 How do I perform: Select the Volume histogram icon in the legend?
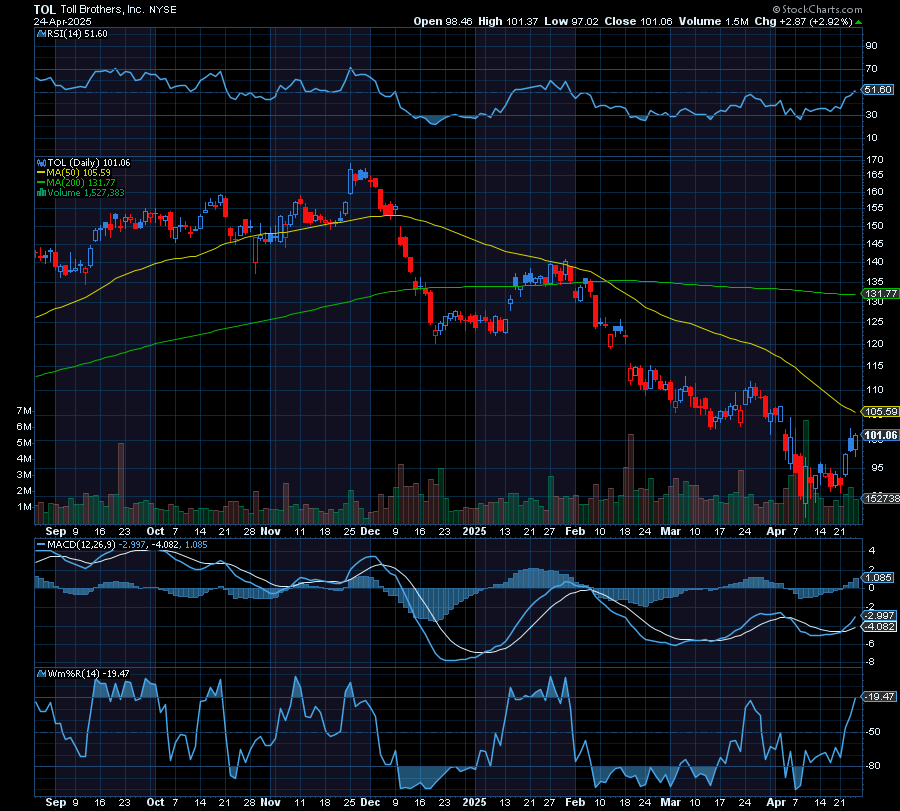41,192
